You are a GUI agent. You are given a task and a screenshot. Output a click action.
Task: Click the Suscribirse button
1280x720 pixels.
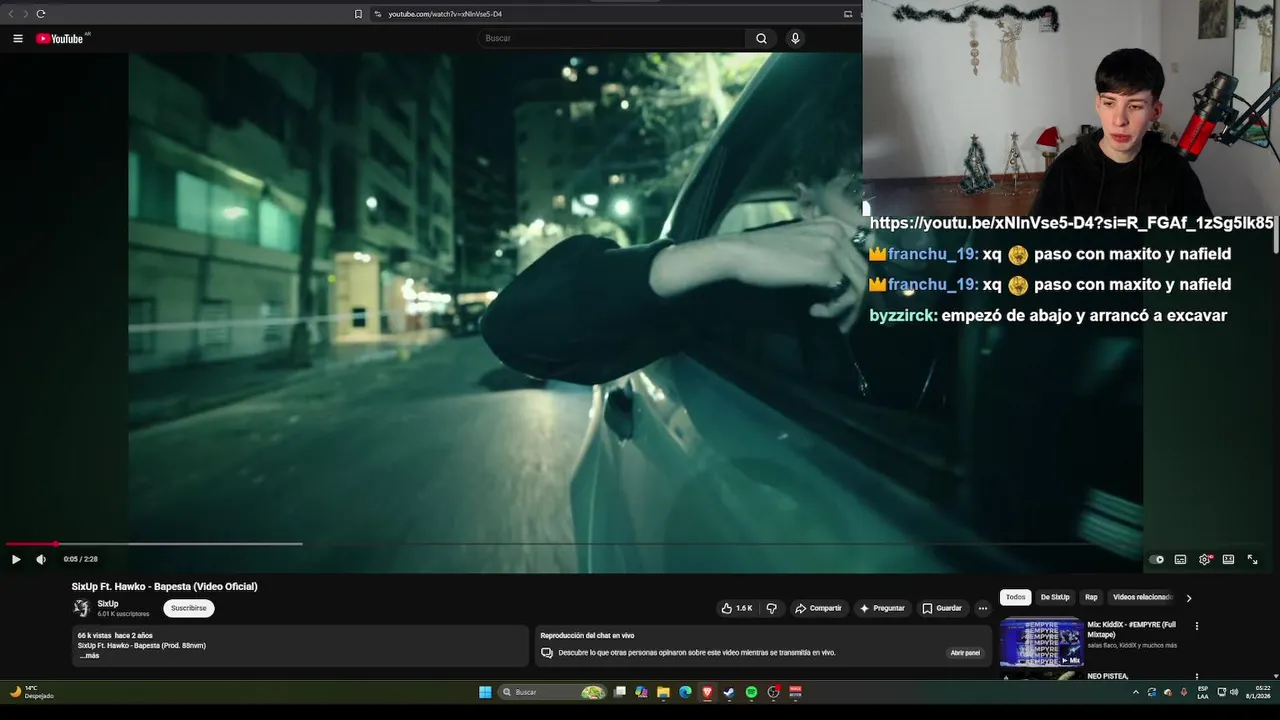189,608
